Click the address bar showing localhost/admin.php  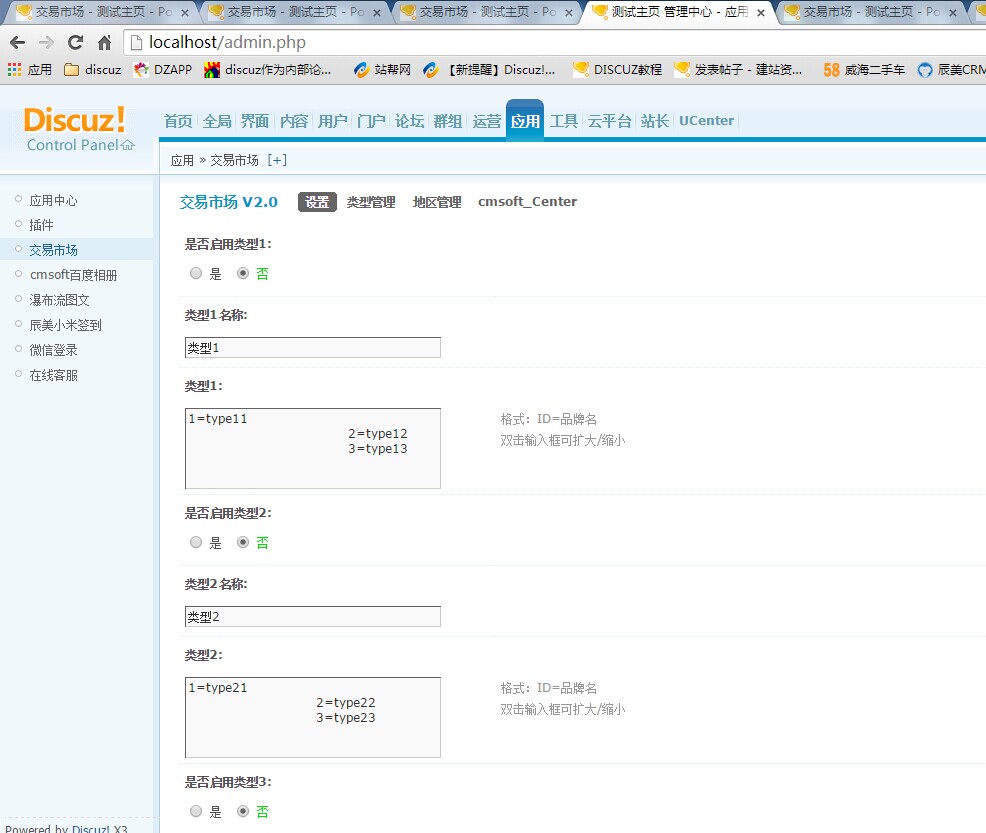coord(553,42)
